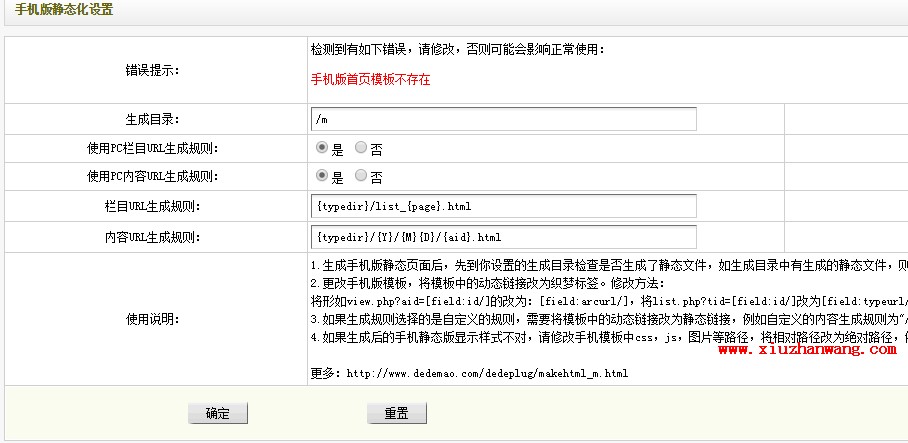Select 否 for 使用PC栏目URL生成规则
Screen dimensions: 908x443
pyautogui.click(x=361, y=148)
